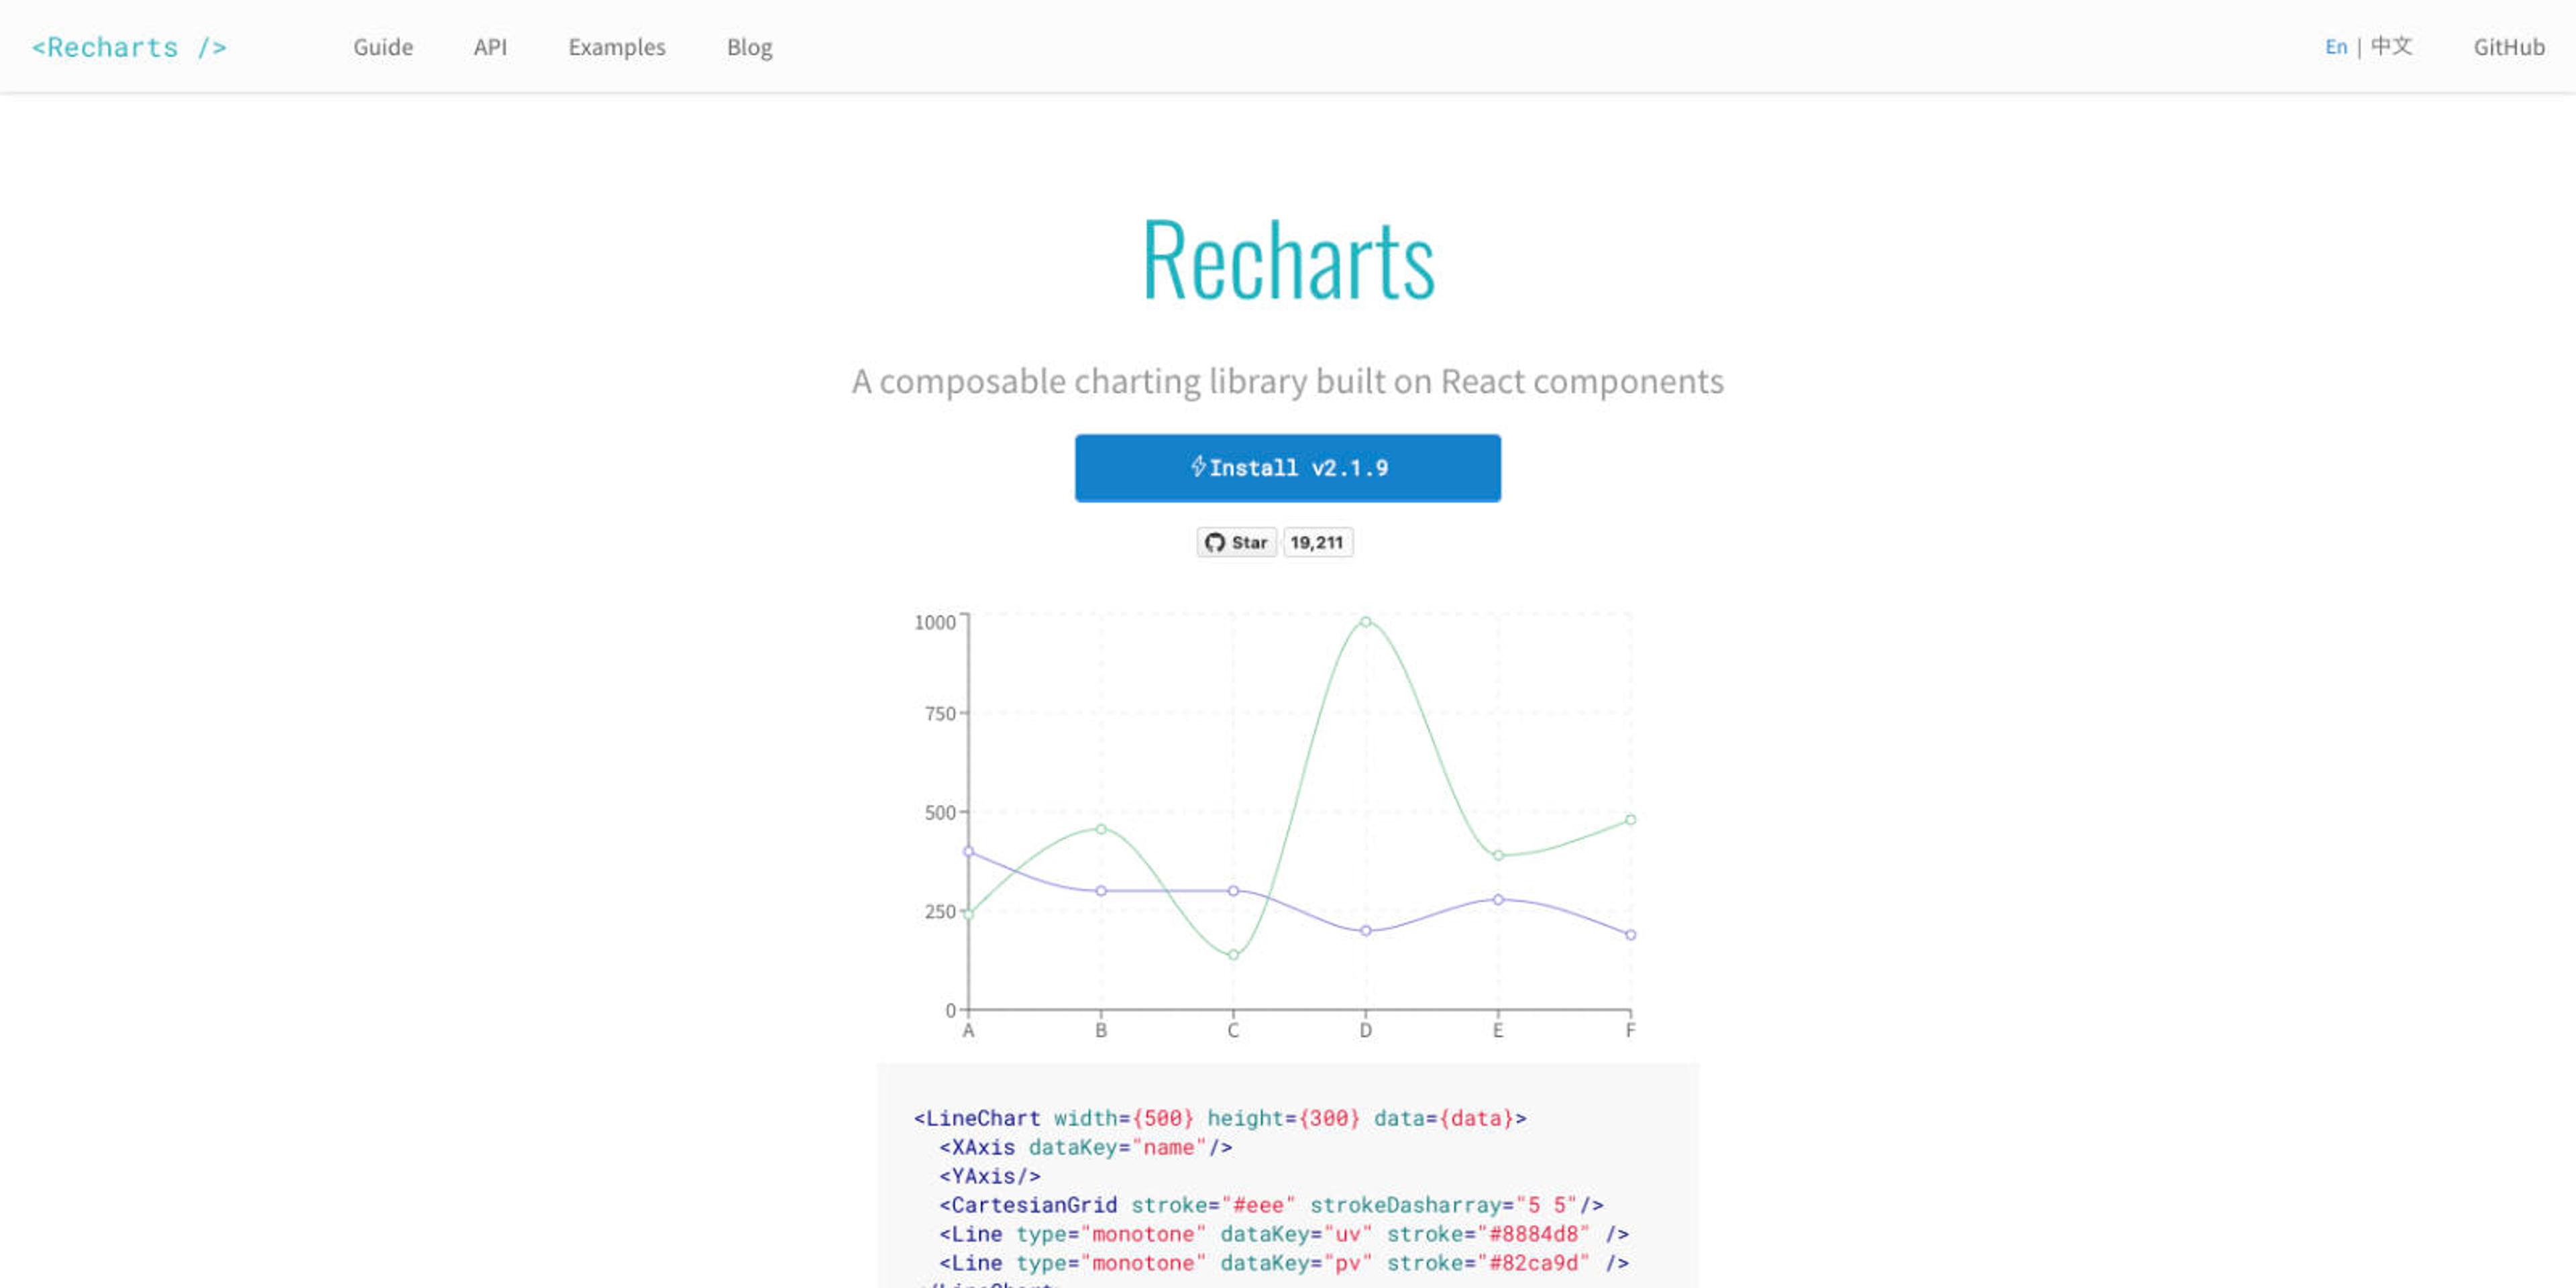The width and height of the screenshot is (2576, 1288).
Task: Open the 19,211 stargazers count
Action: pos(1316,542)
